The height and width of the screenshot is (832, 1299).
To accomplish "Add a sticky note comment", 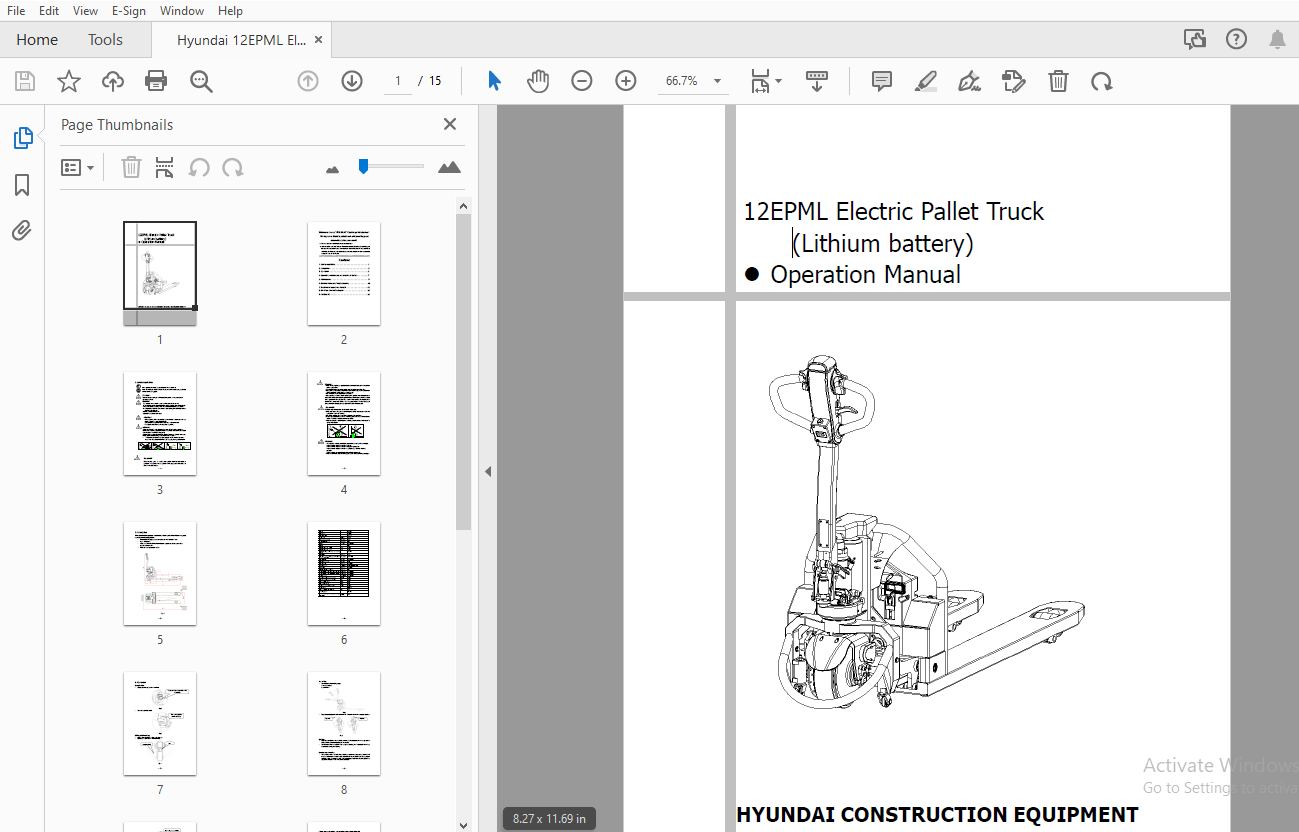I will [x=882, y=81].
